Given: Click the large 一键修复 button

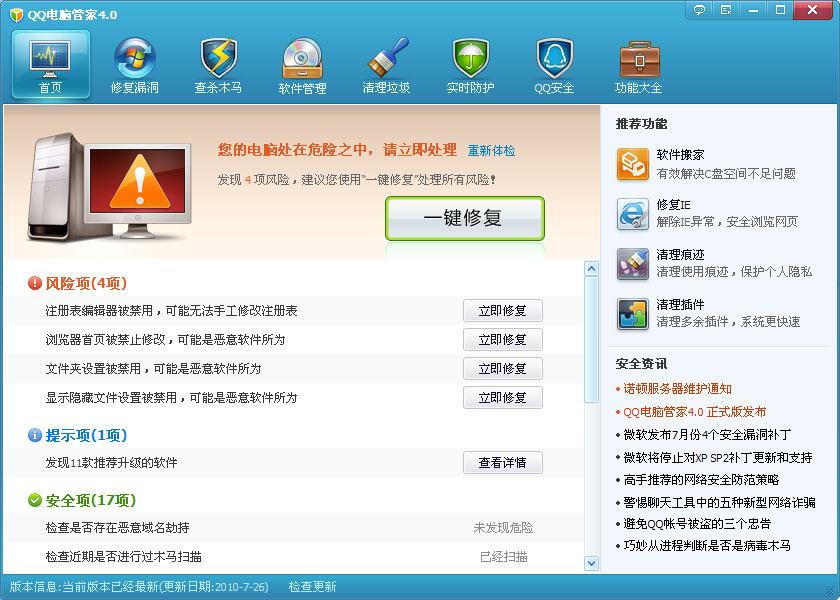Looking at the screenshot, I should tap(464, 218).
